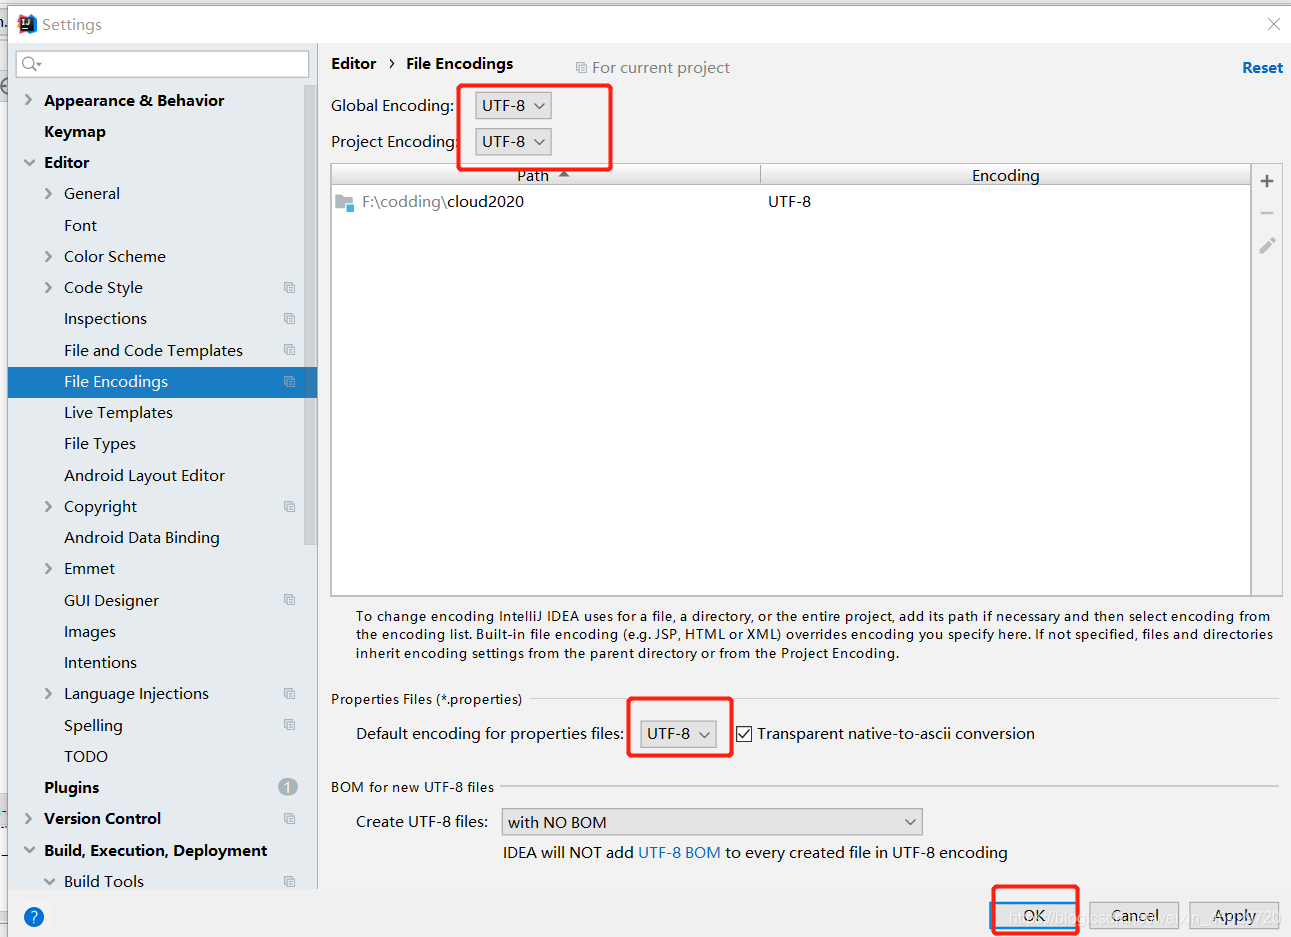Click the Apply button
The width and height of the screenshot is (1291, 937).
pyautogui.click(x=1234, y=915)
